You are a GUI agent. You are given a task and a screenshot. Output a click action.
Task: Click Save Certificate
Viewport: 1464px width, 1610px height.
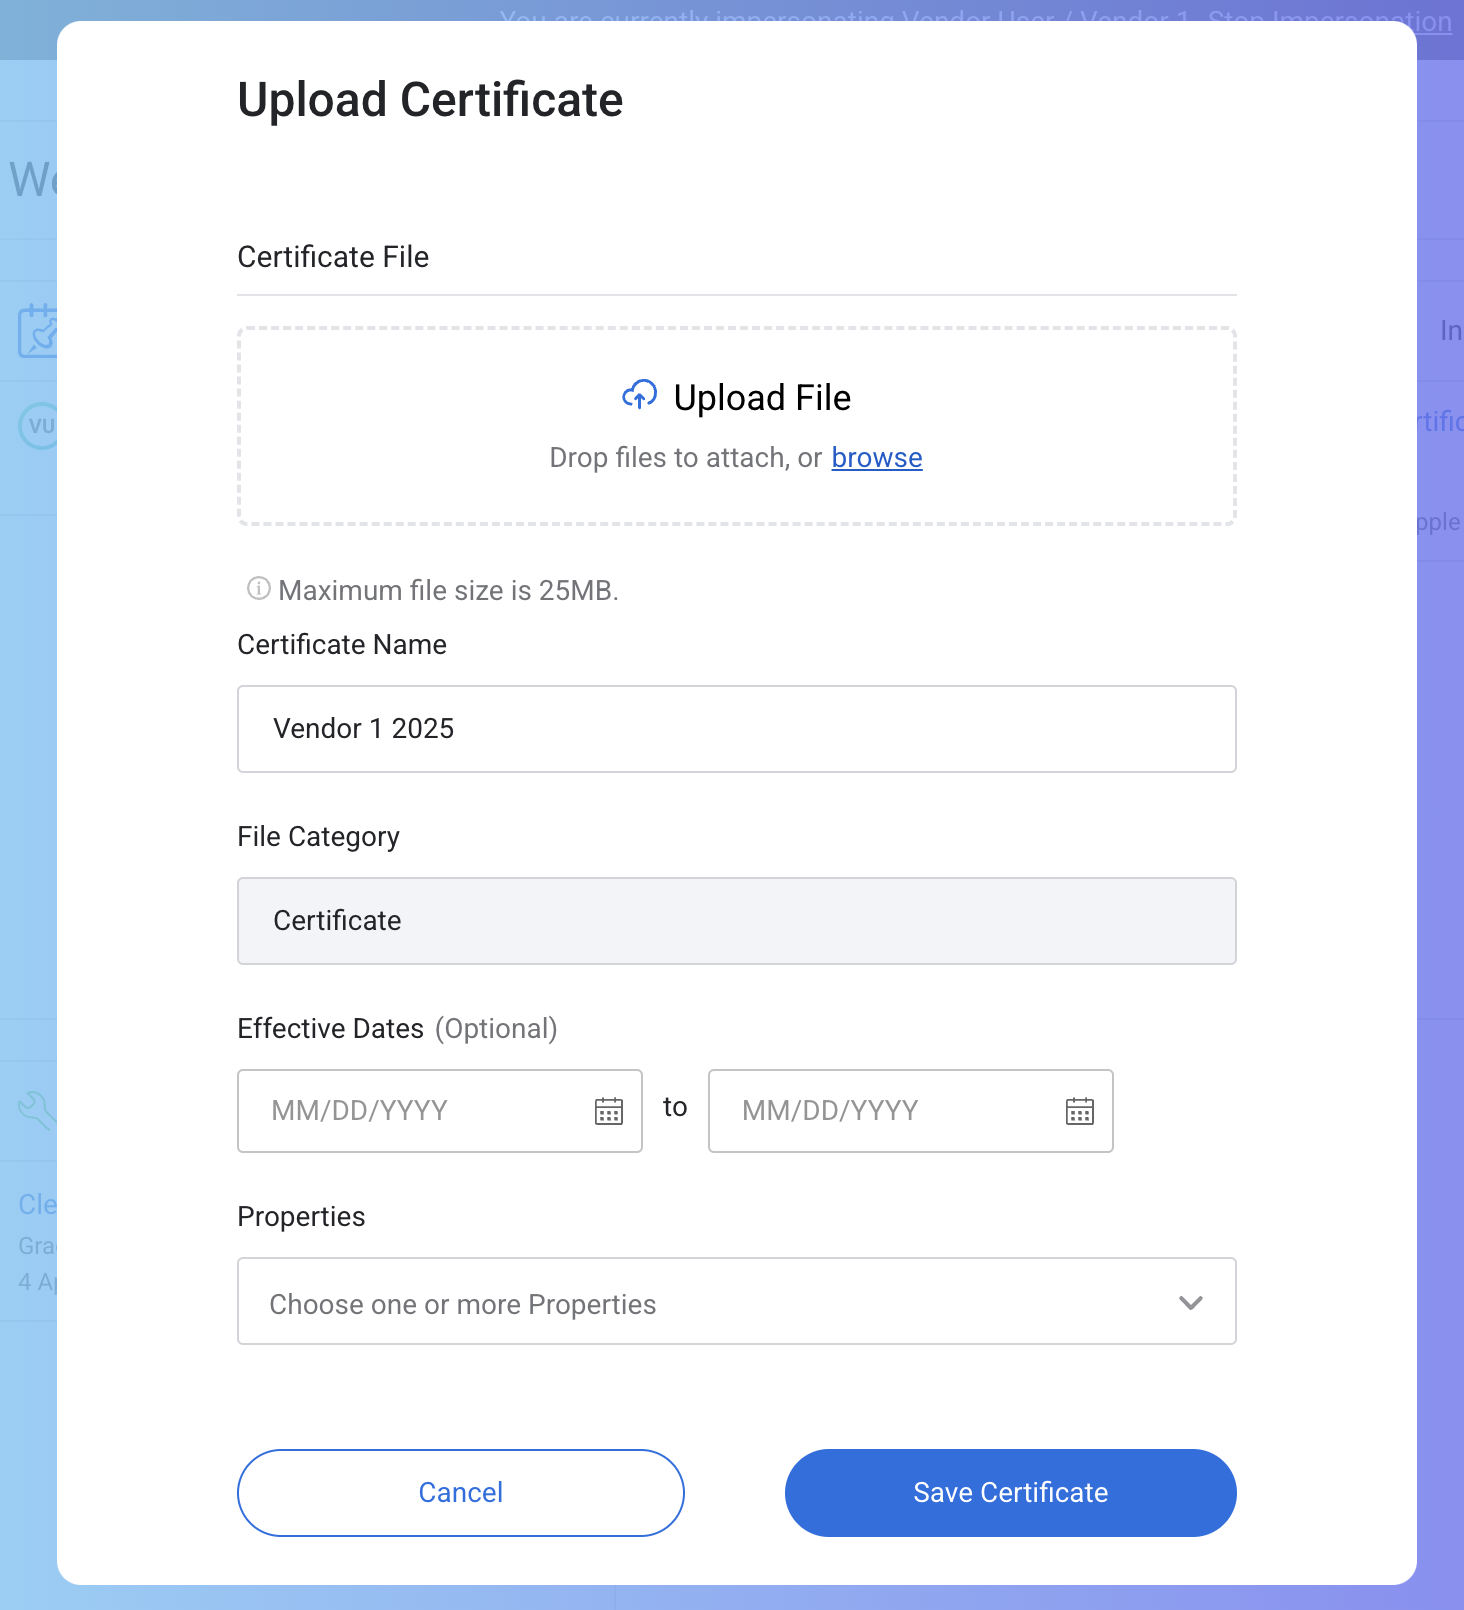(1010, 1493)
